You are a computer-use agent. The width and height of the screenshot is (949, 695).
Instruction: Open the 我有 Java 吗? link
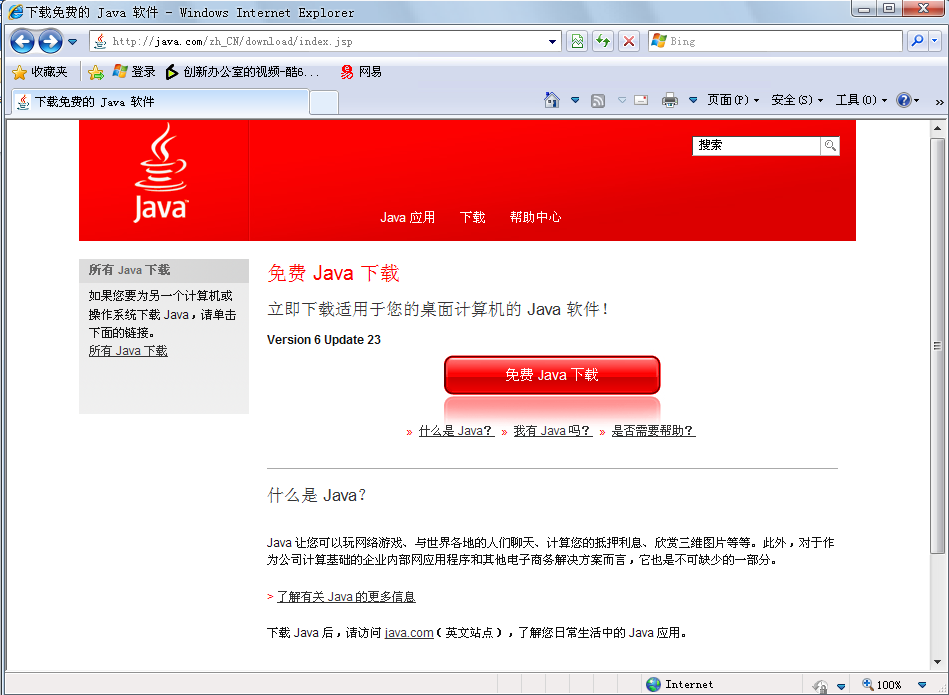click(x=553, y=430)
